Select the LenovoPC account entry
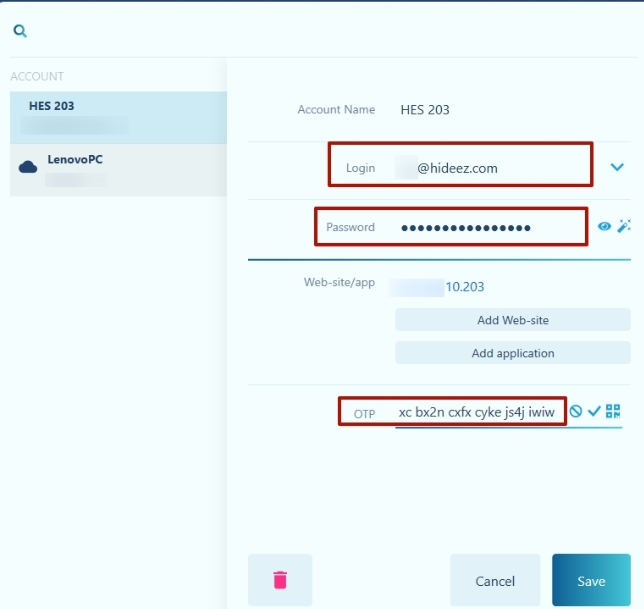The height and width of the screenshot is (609, 644). point(118,168)
